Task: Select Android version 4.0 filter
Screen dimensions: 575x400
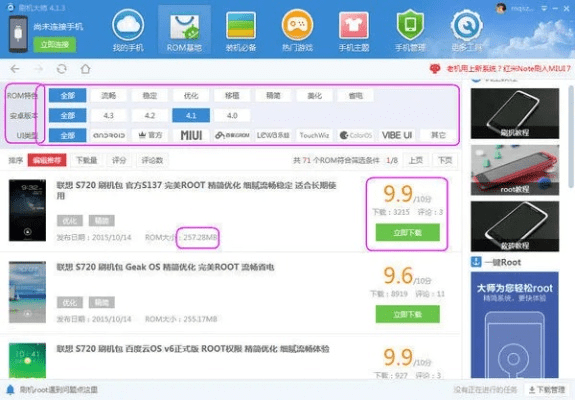Action: point(232,115)
